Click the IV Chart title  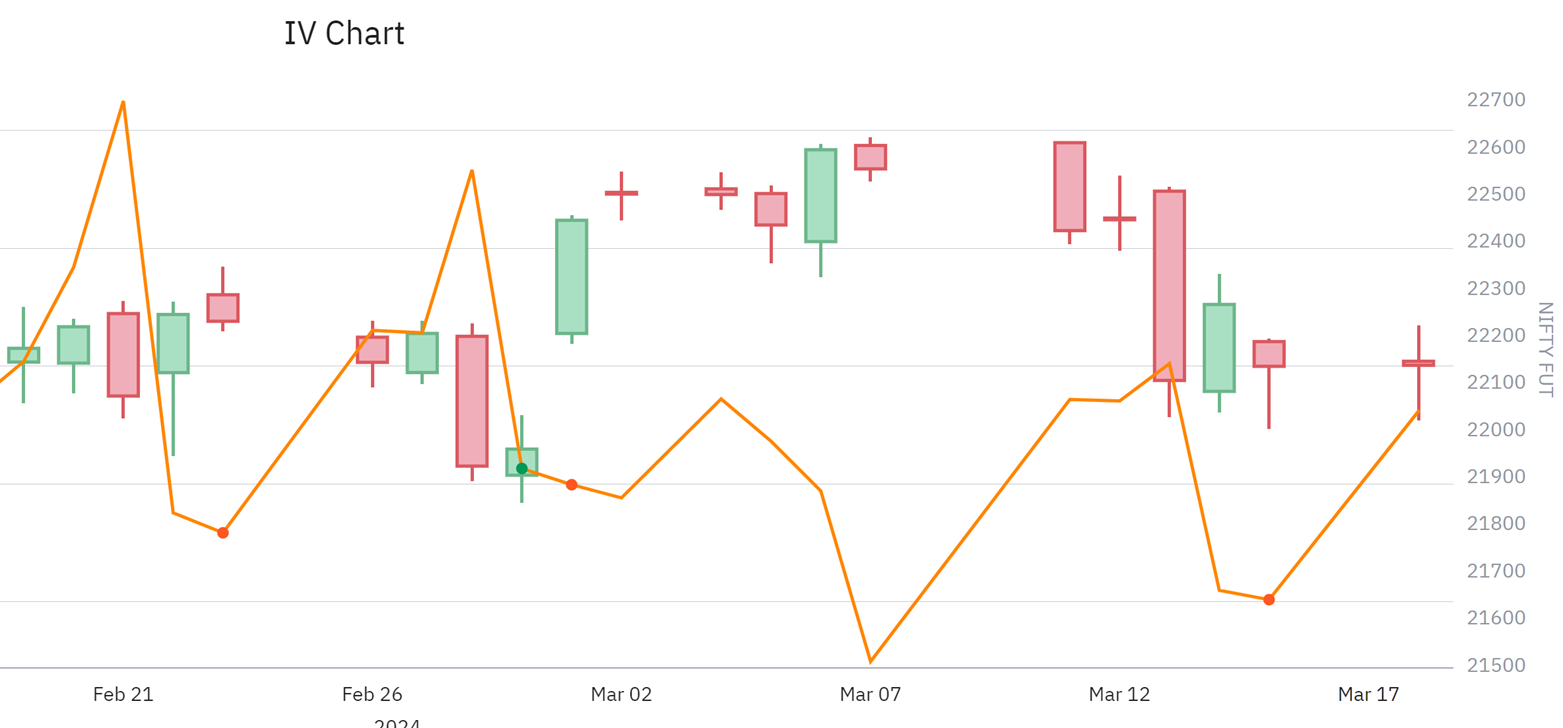click(344, 34)
